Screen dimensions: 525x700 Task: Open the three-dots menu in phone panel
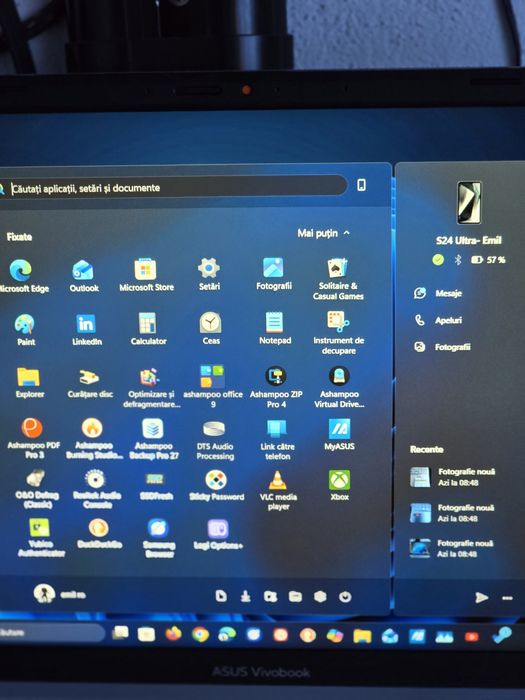(x=507, y=598)
